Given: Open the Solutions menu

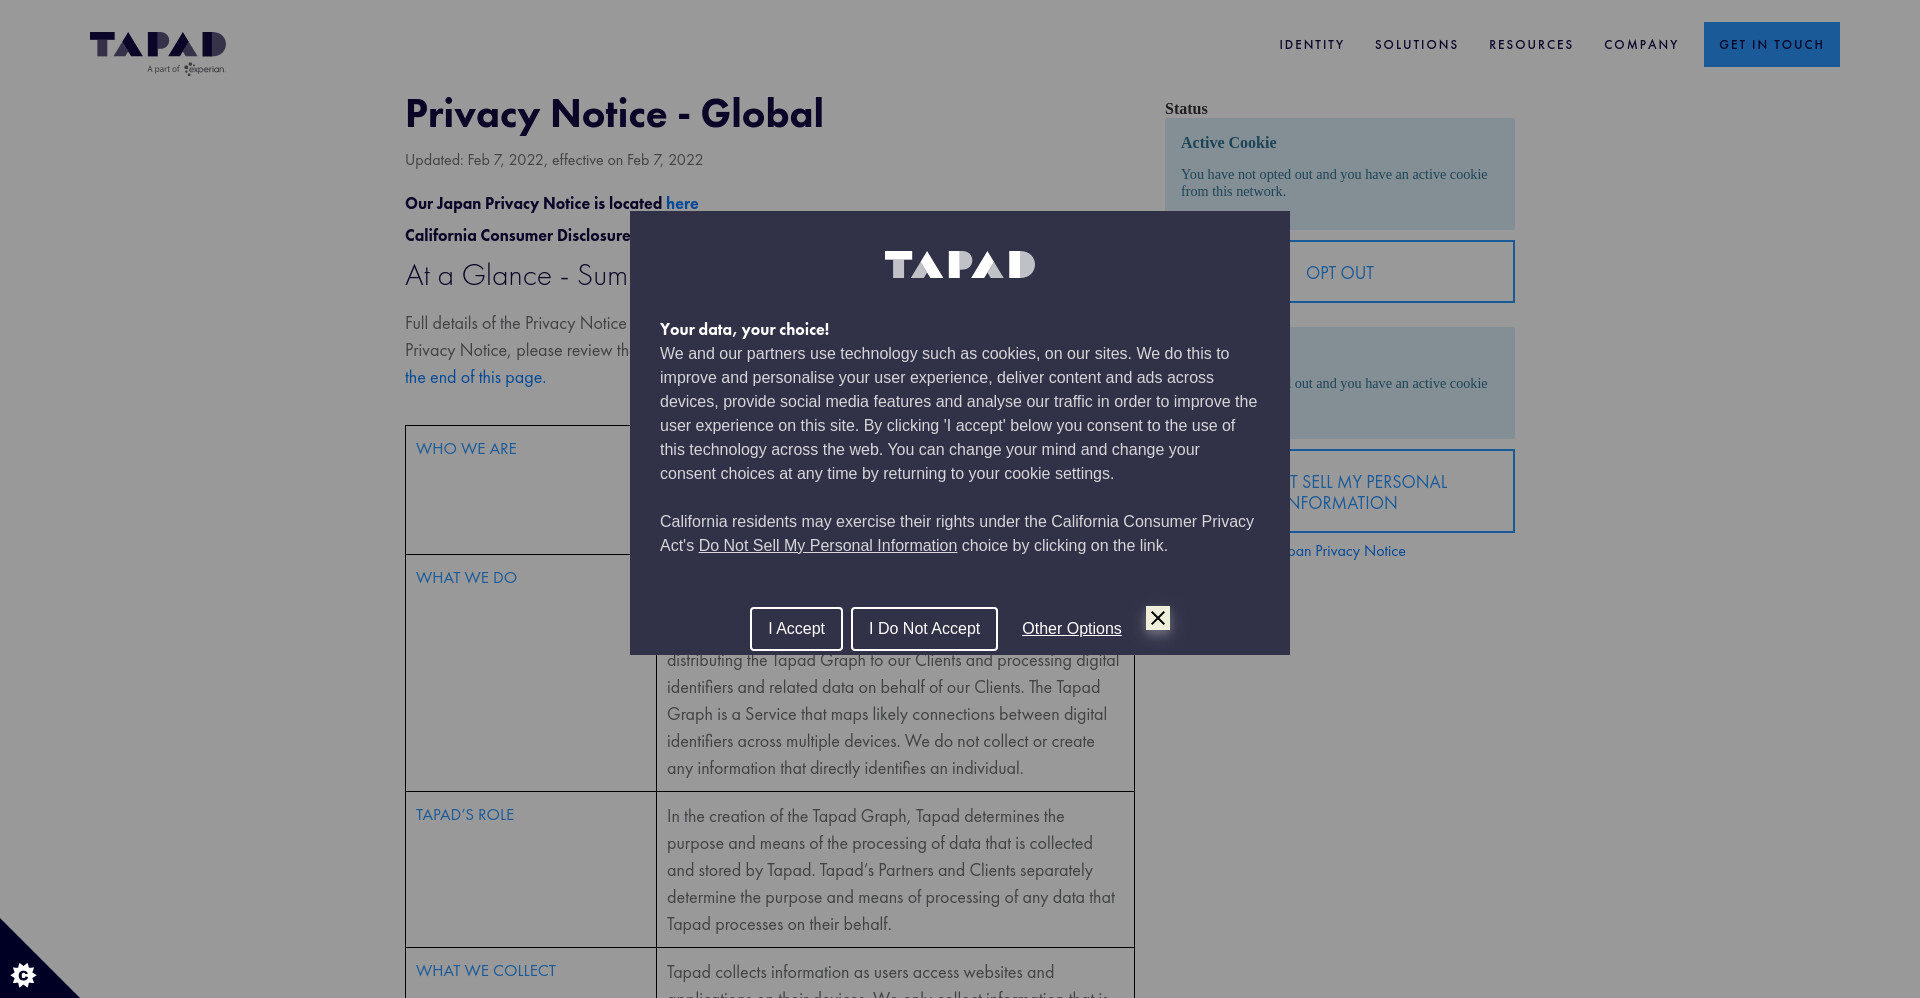Looking at the screenshot, I should point(1416,45).
